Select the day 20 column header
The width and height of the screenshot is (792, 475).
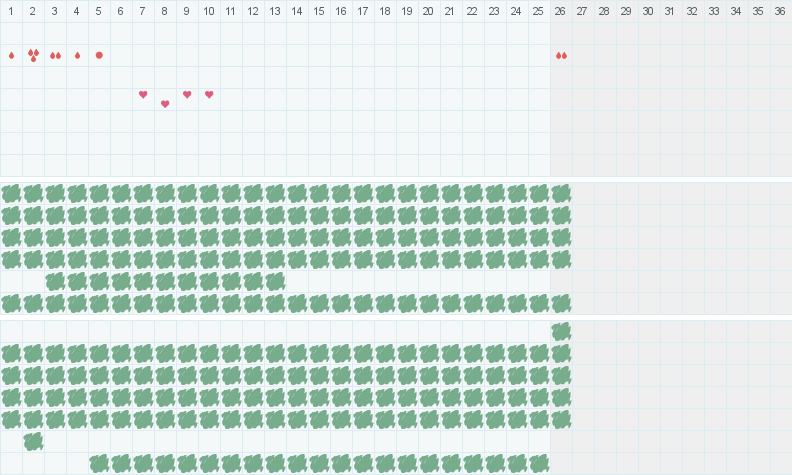pyautogui.click(x=428, y=11)
